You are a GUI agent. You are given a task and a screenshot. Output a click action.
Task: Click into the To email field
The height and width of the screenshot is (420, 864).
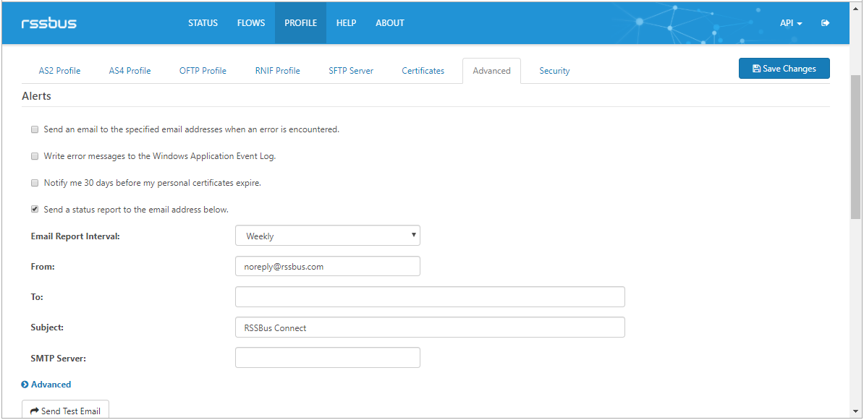tap(430, 297)
